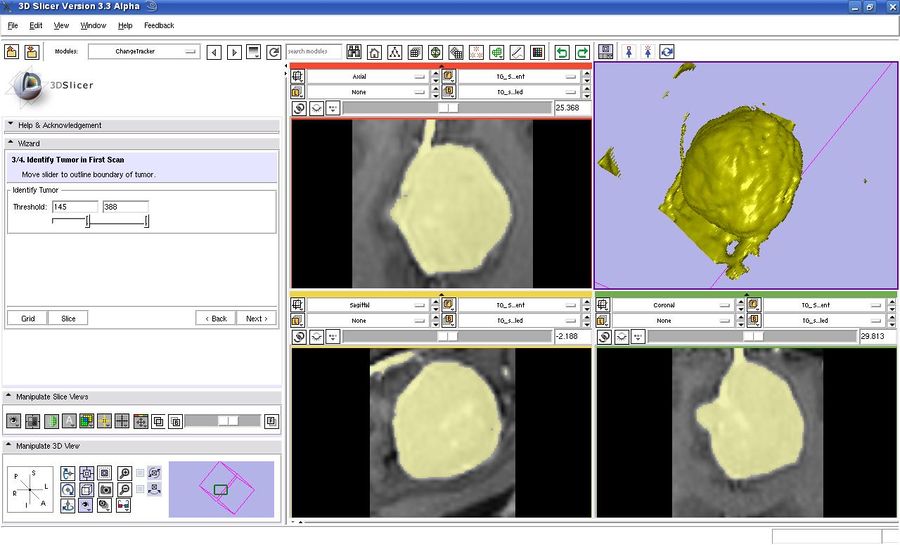Open the Feedback menu

pos(158,25)
